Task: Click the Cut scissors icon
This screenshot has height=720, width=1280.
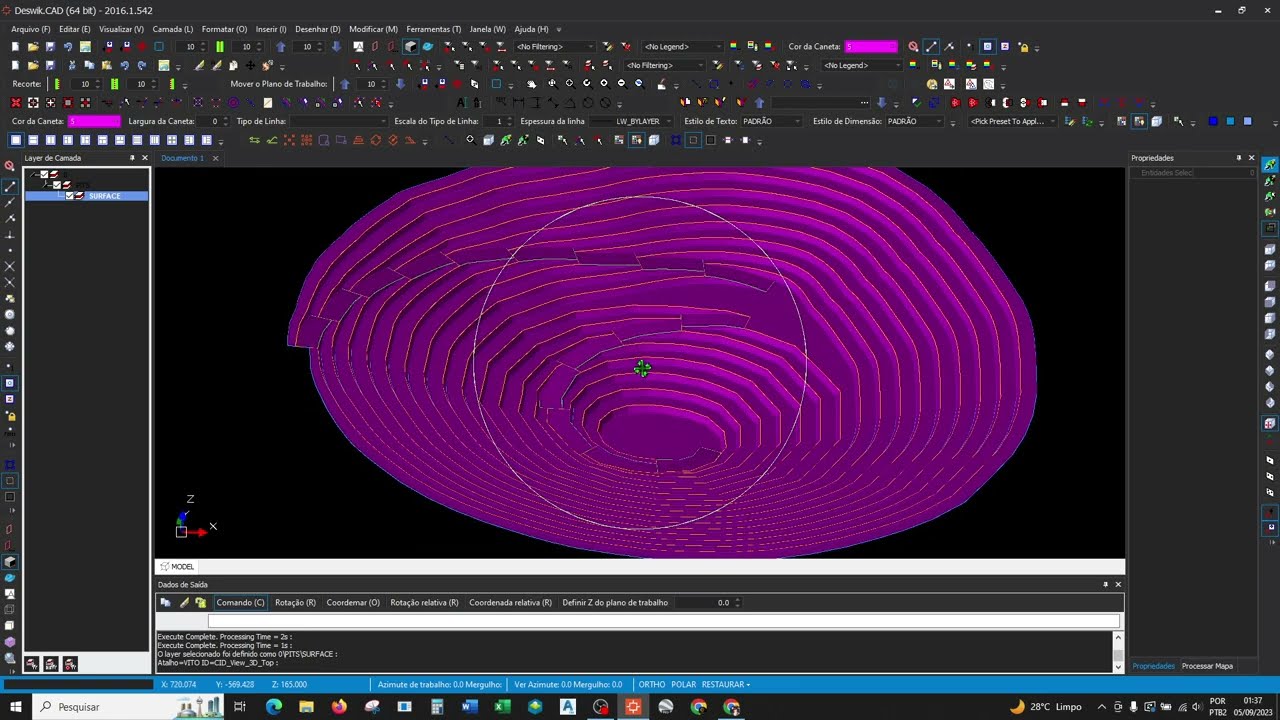Action: click(x=72, y=66)
